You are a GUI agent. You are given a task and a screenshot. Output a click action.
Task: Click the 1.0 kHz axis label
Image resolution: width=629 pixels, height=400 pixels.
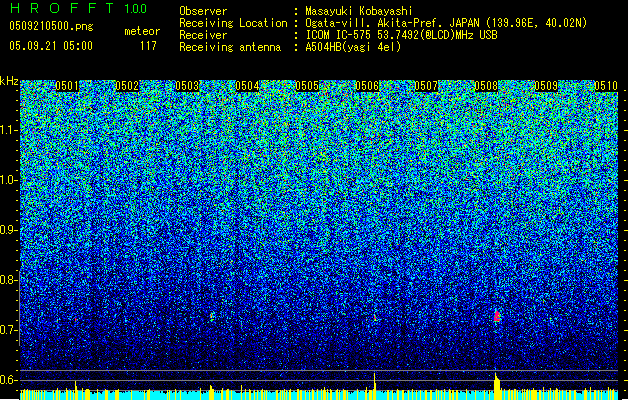pos(9,180)
